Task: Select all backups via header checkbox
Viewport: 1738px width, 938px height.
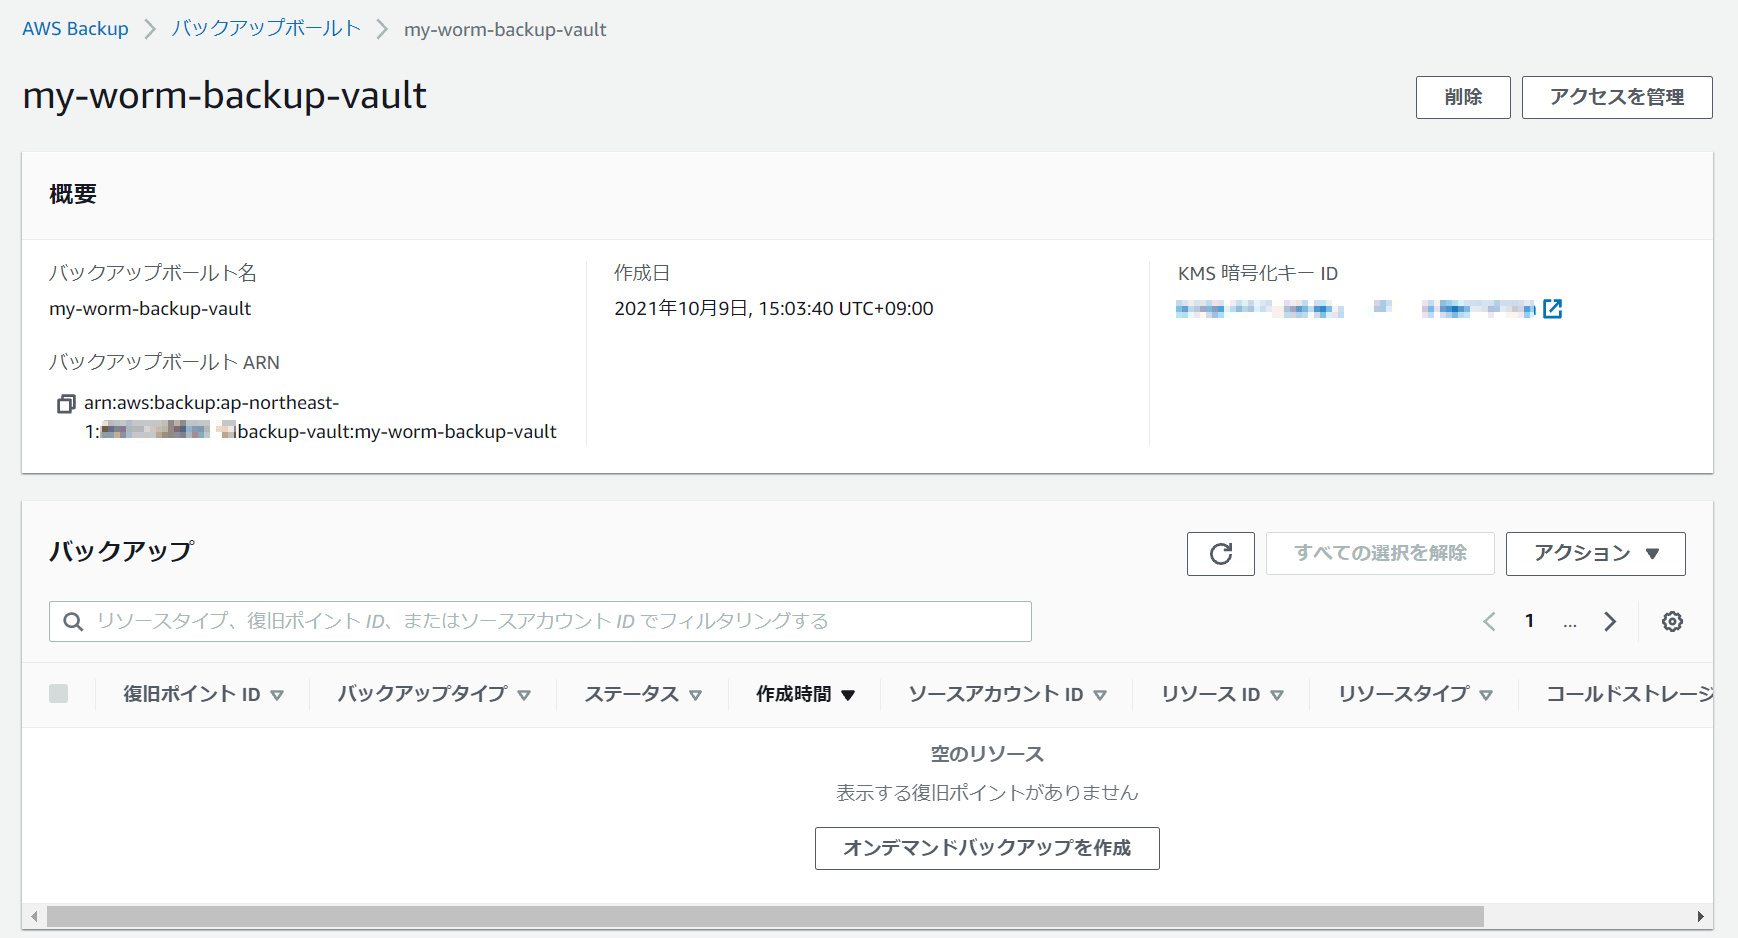Action: point(59,693)
